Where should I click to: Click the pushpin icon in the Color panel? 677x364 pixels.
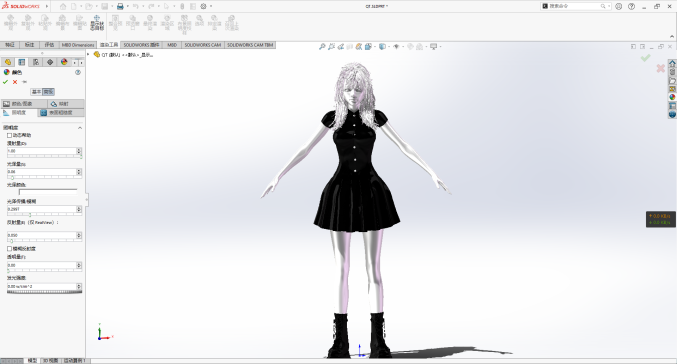coord(24,82)
